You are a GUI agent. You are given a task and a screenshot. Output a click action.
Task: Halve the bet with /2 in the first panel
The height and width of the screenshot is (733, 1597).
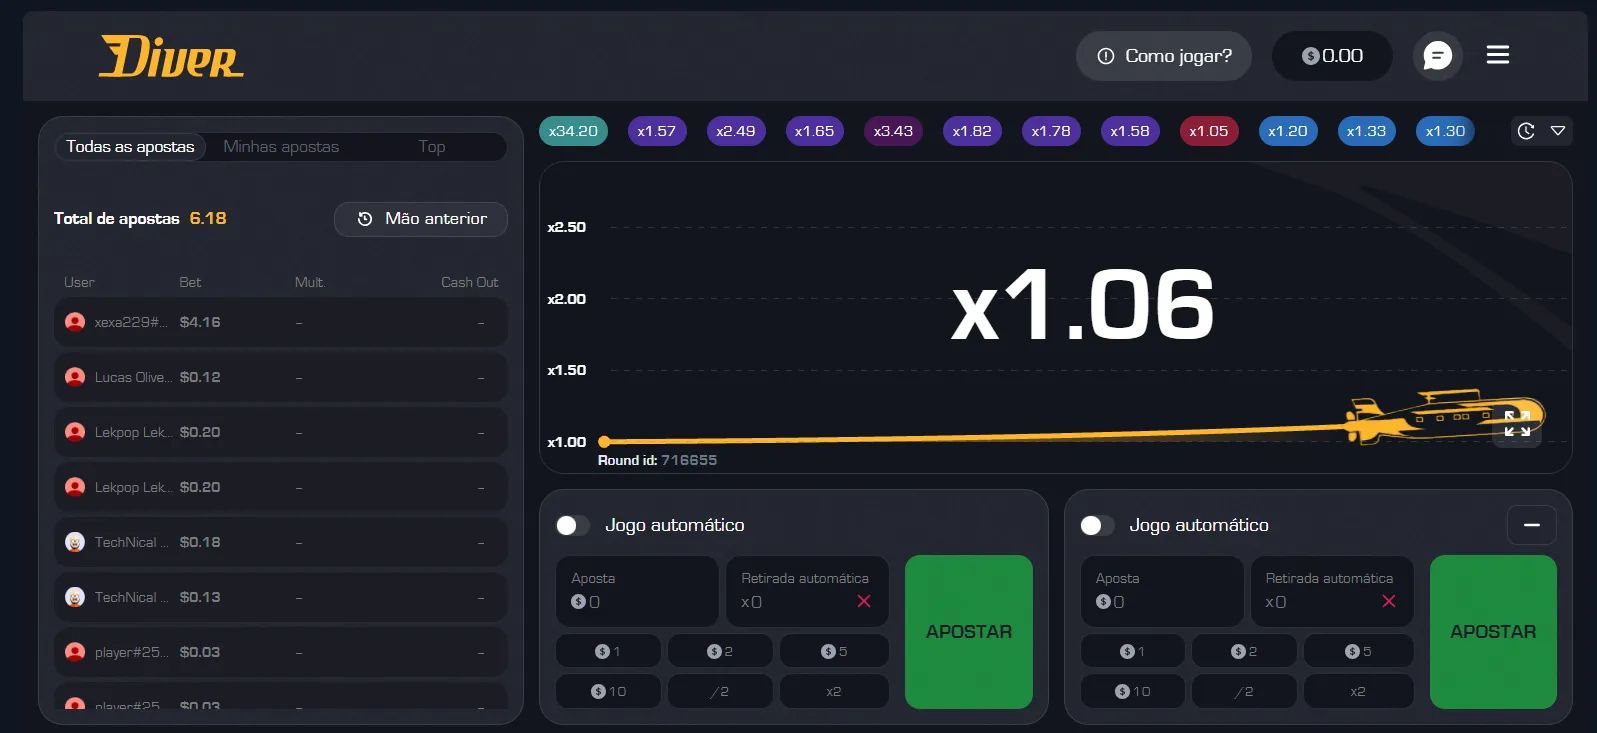point(720,691)
